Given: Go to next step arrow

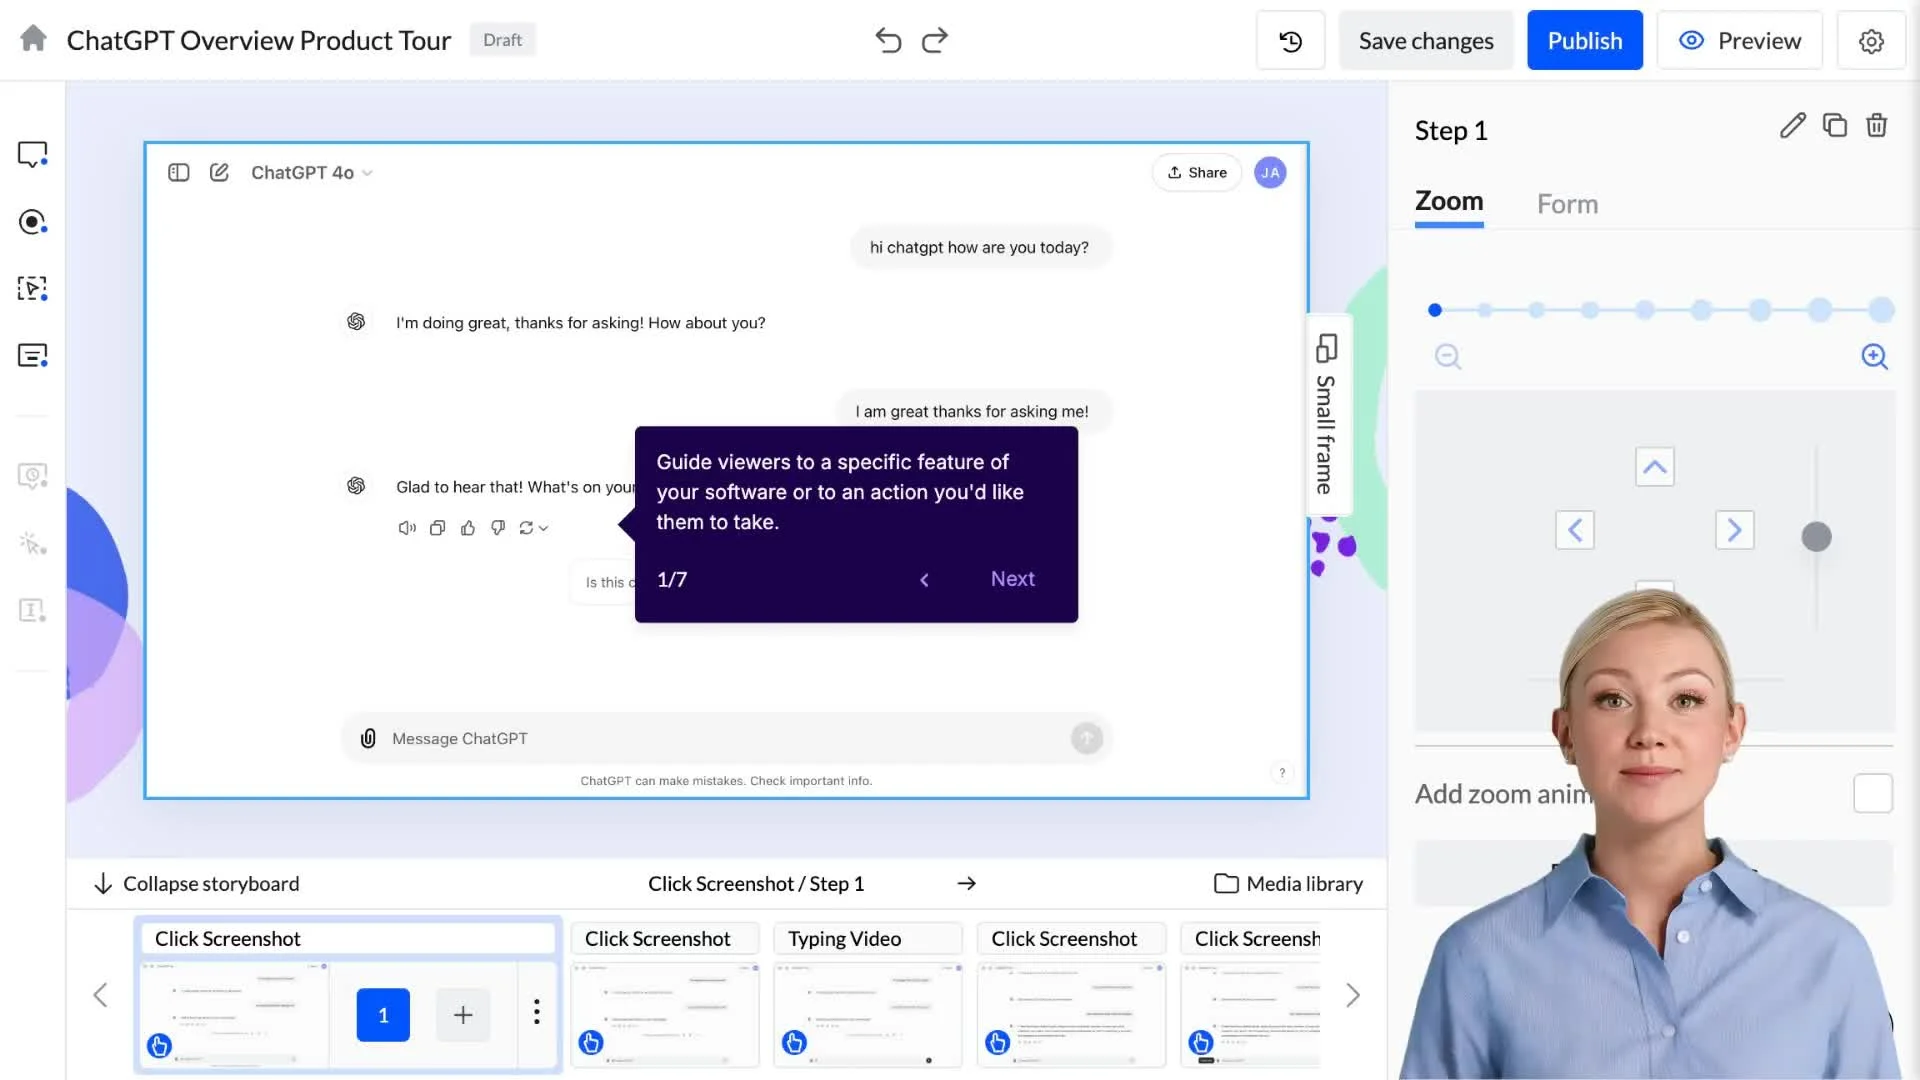Looking at the screenshot, I should tap(966, 884).
